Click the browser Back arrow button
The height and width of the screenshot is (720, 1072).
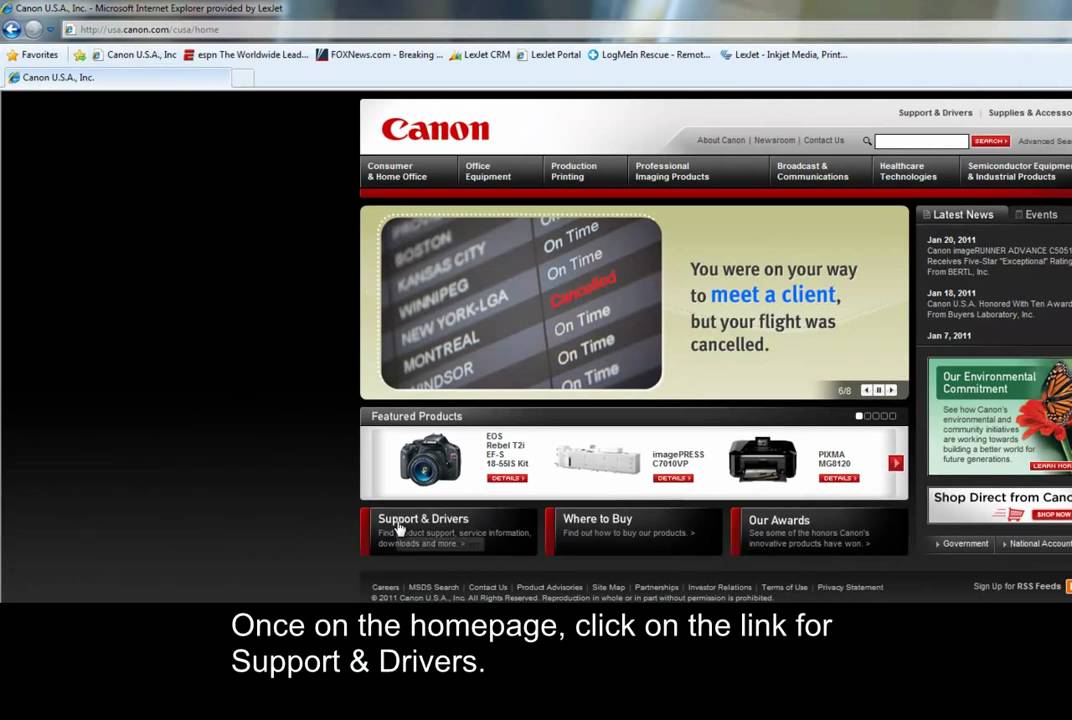click(x=12, y=29)
